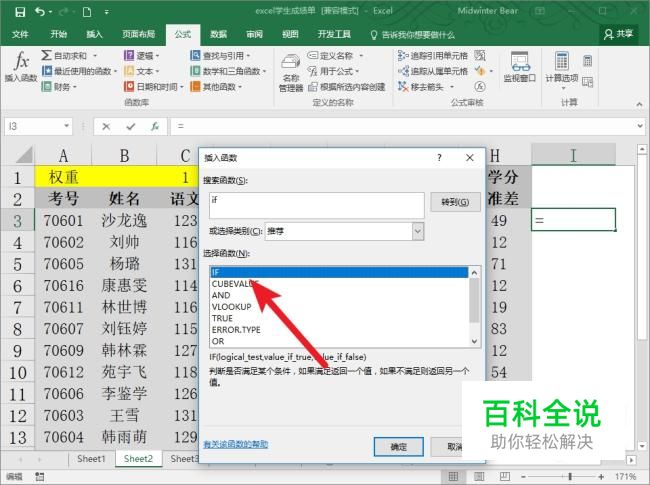650x485 pixels.
Task: Open the Sheet1 worksheet tab
Action: 91,458
